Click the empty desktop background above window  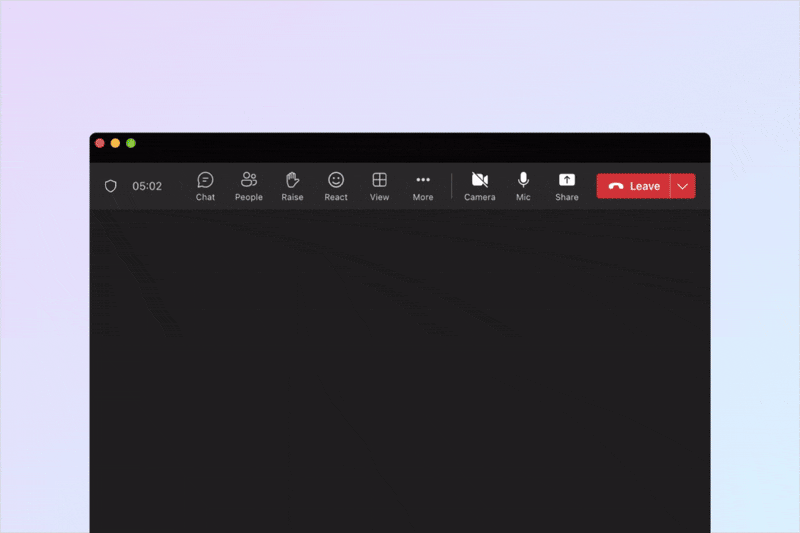(400, 60)
